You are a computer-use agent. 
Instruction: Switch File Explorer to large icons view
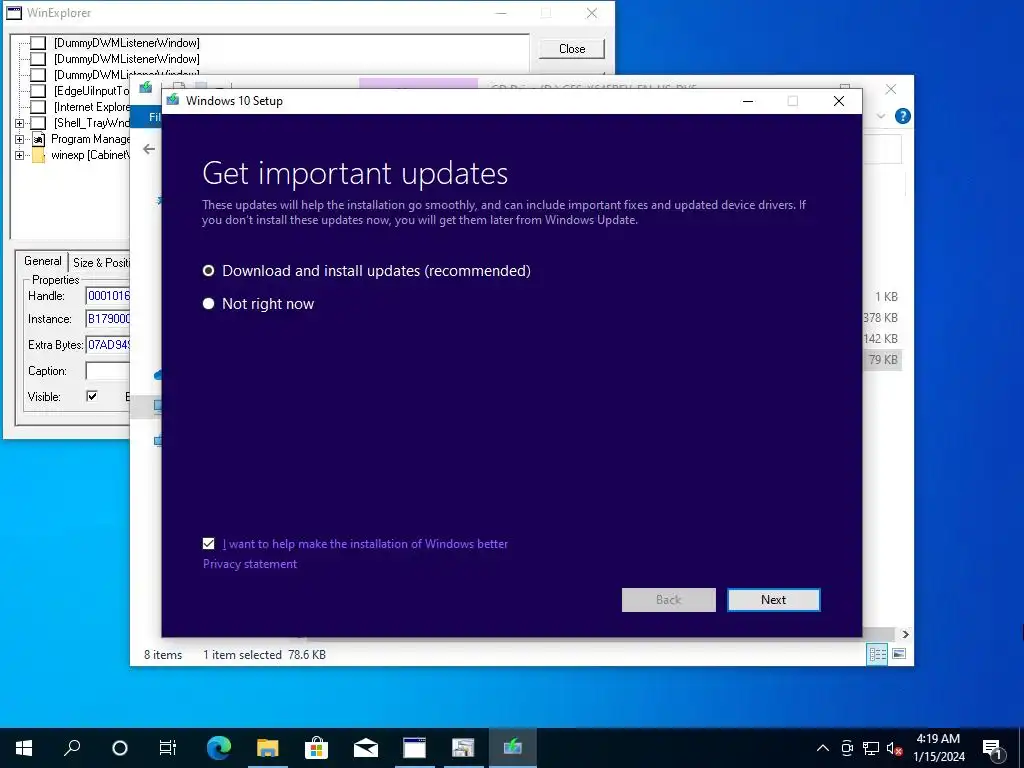(x=899, y=654)
